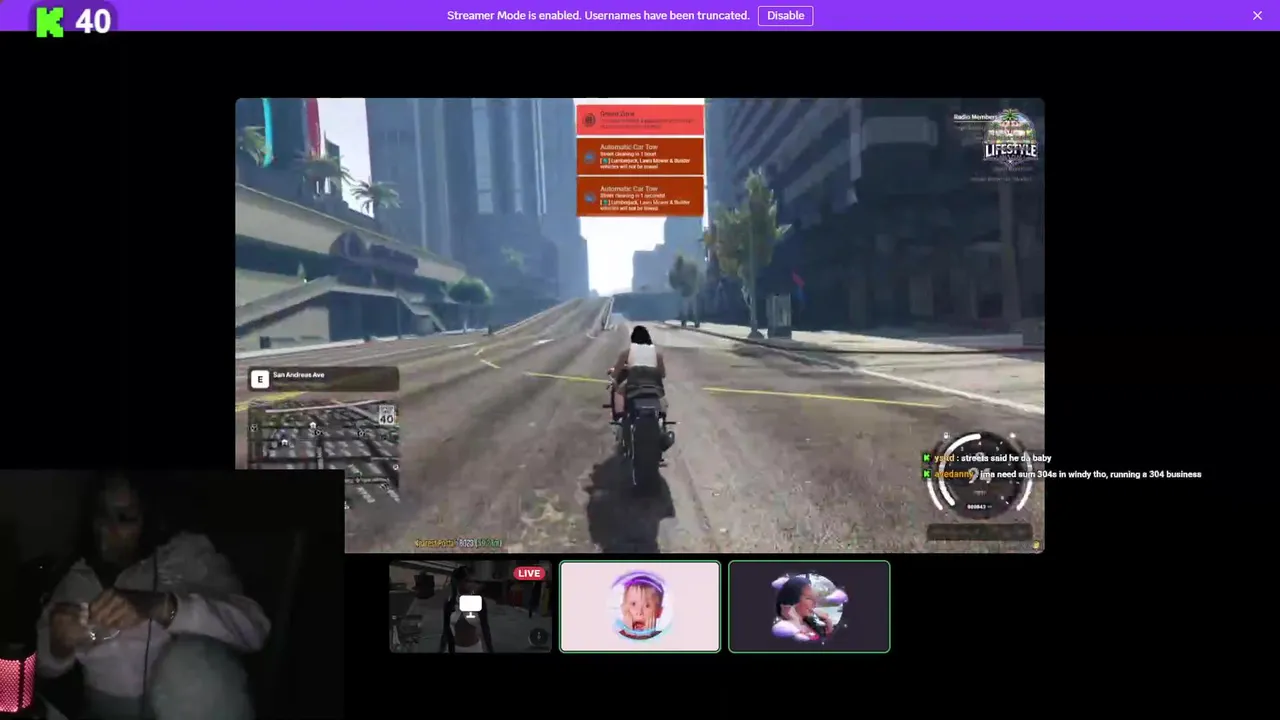The height and width of the screenshot is (720, 1280).
Task: Select the screaming kid avatar thumbnail
Action: [640, 606]
